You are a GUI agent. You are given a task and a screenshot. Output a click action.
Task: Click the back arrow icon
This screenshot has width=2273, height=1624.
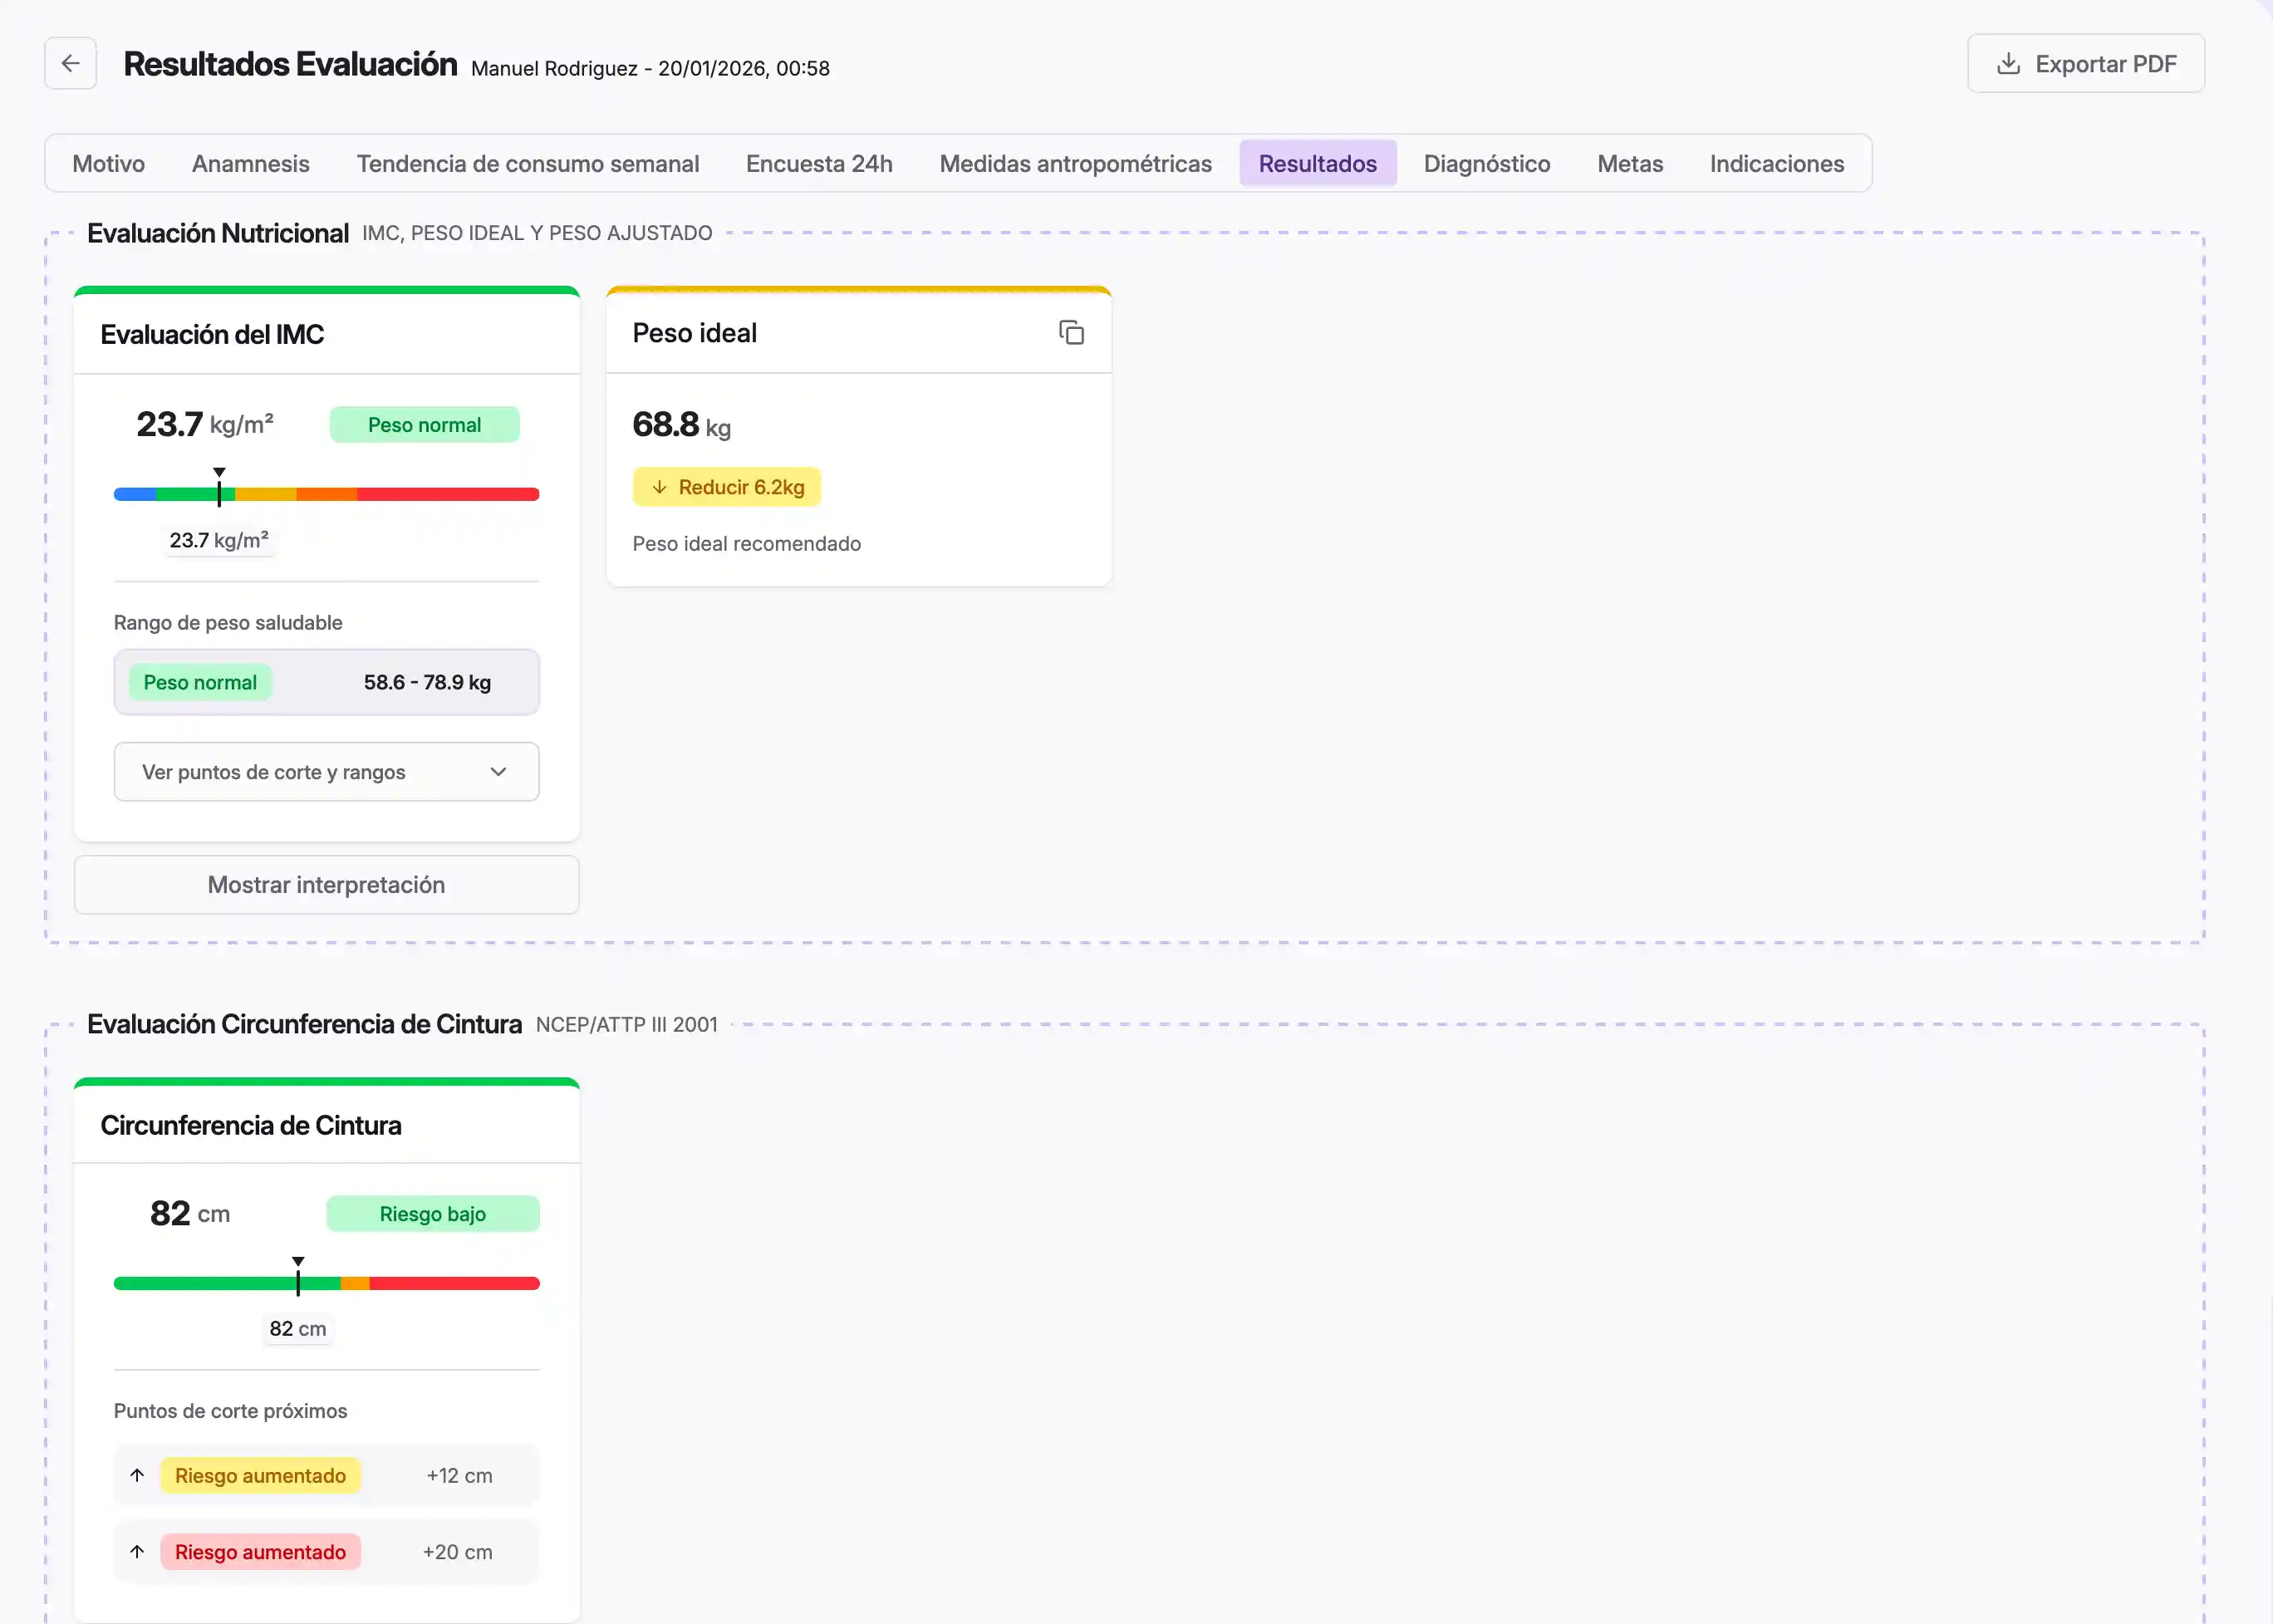(69, 63)
